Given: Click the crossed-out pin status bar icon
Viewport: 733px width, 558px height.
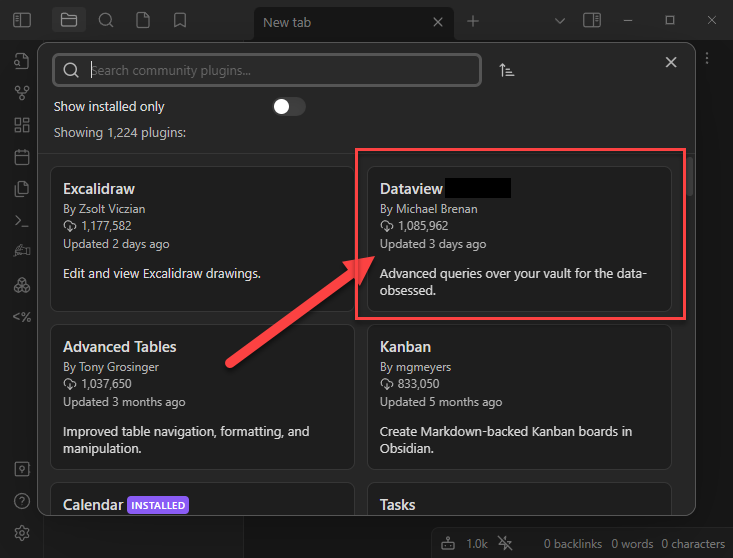Looking at the screenshot, I should [x=505, y=544].
